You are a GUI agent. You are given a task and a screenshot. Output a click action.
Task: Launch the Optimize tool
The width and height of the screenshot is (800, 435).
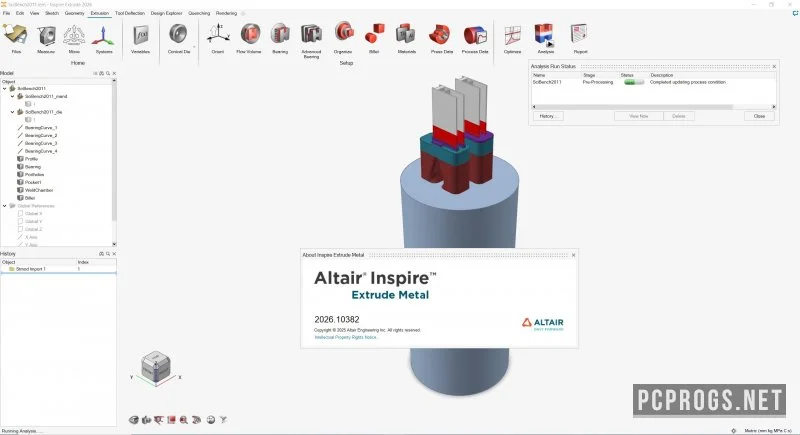[513, 37]
